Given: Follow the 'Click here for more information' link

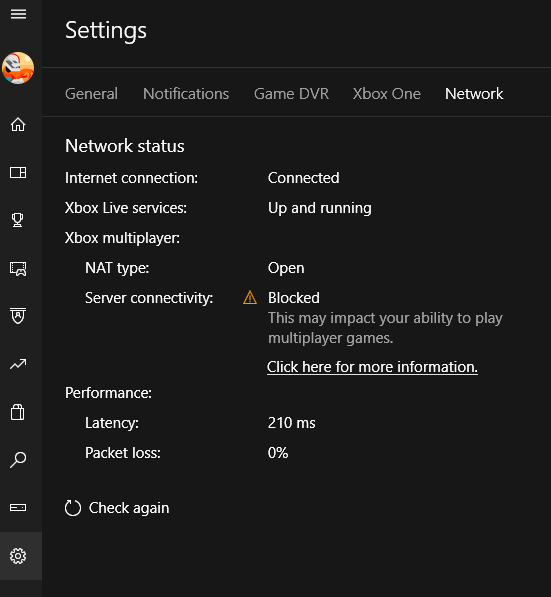Looking at the screenshot, I should tap(372, 367).
